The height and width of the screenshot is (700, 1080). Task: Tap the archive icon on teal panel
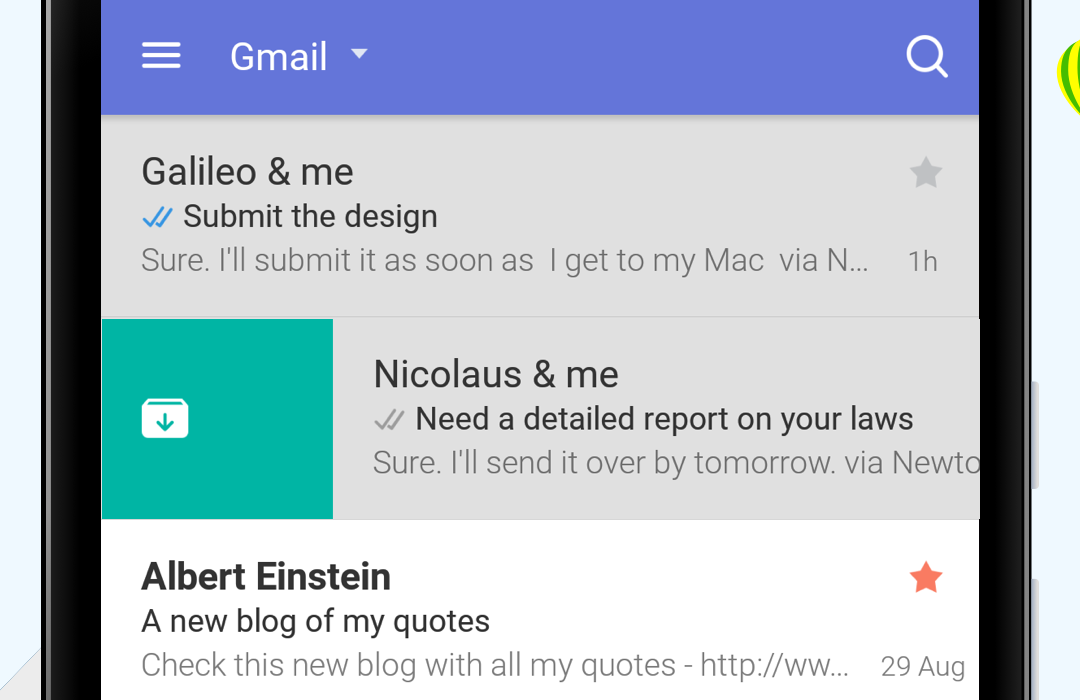coord(165,418)
